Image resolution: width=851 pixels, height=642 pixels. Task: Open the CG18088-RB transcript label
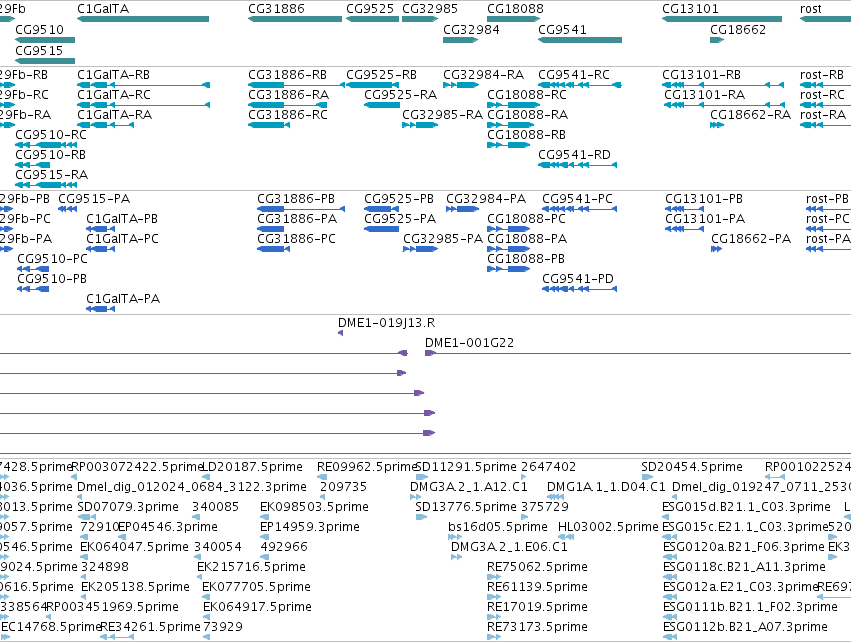click(x=526, y=135)
